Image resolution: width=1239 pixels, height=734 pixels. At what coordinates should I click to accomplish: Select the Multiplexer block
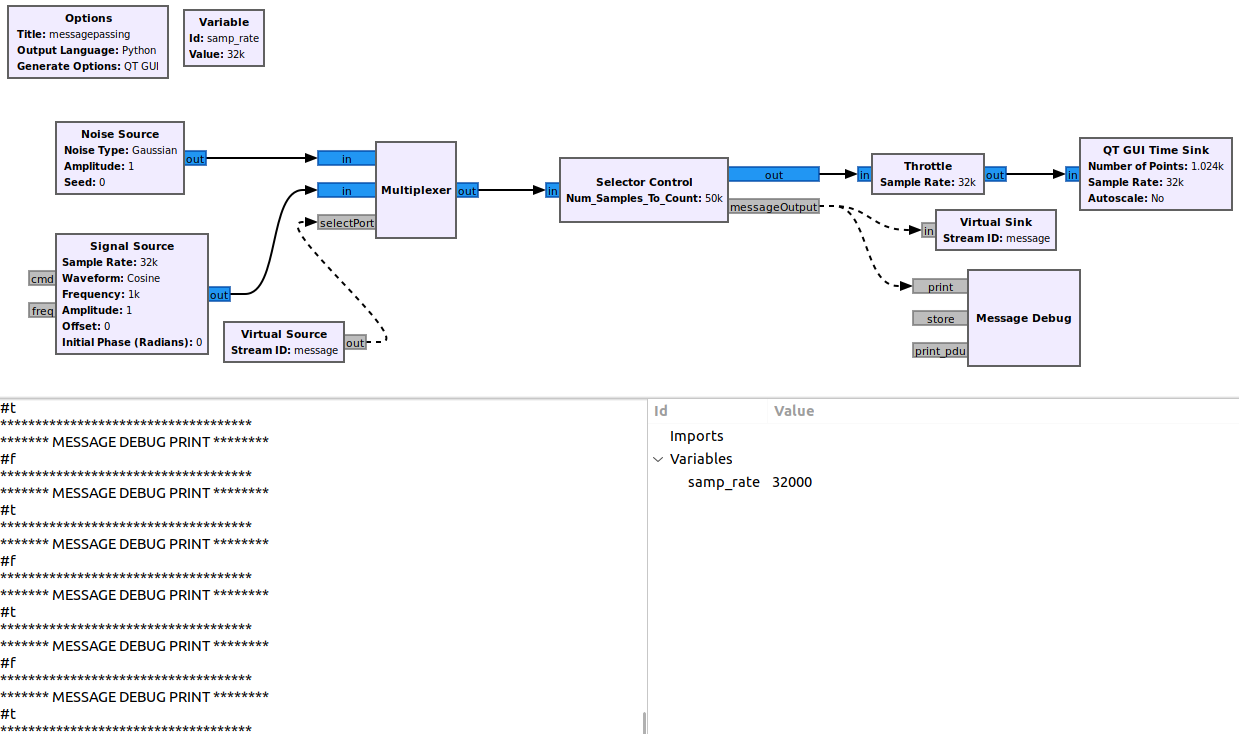pos(416,191)
